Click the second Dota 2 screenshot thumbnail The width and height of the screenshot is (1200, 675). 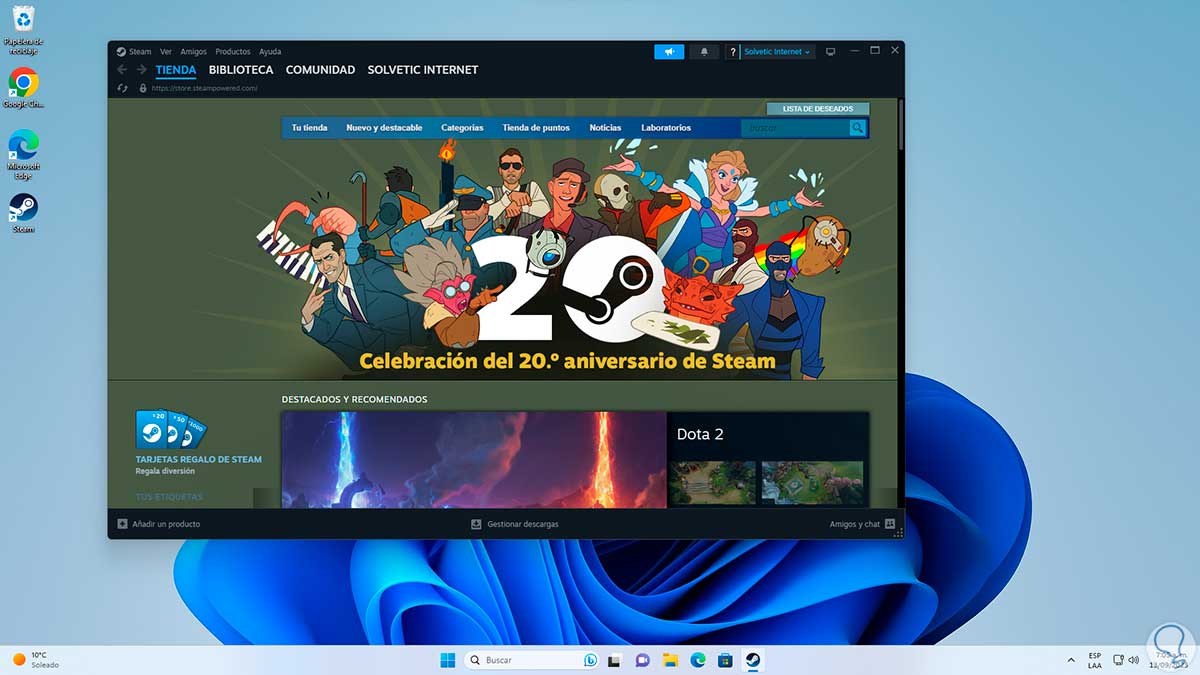point(812,483)
